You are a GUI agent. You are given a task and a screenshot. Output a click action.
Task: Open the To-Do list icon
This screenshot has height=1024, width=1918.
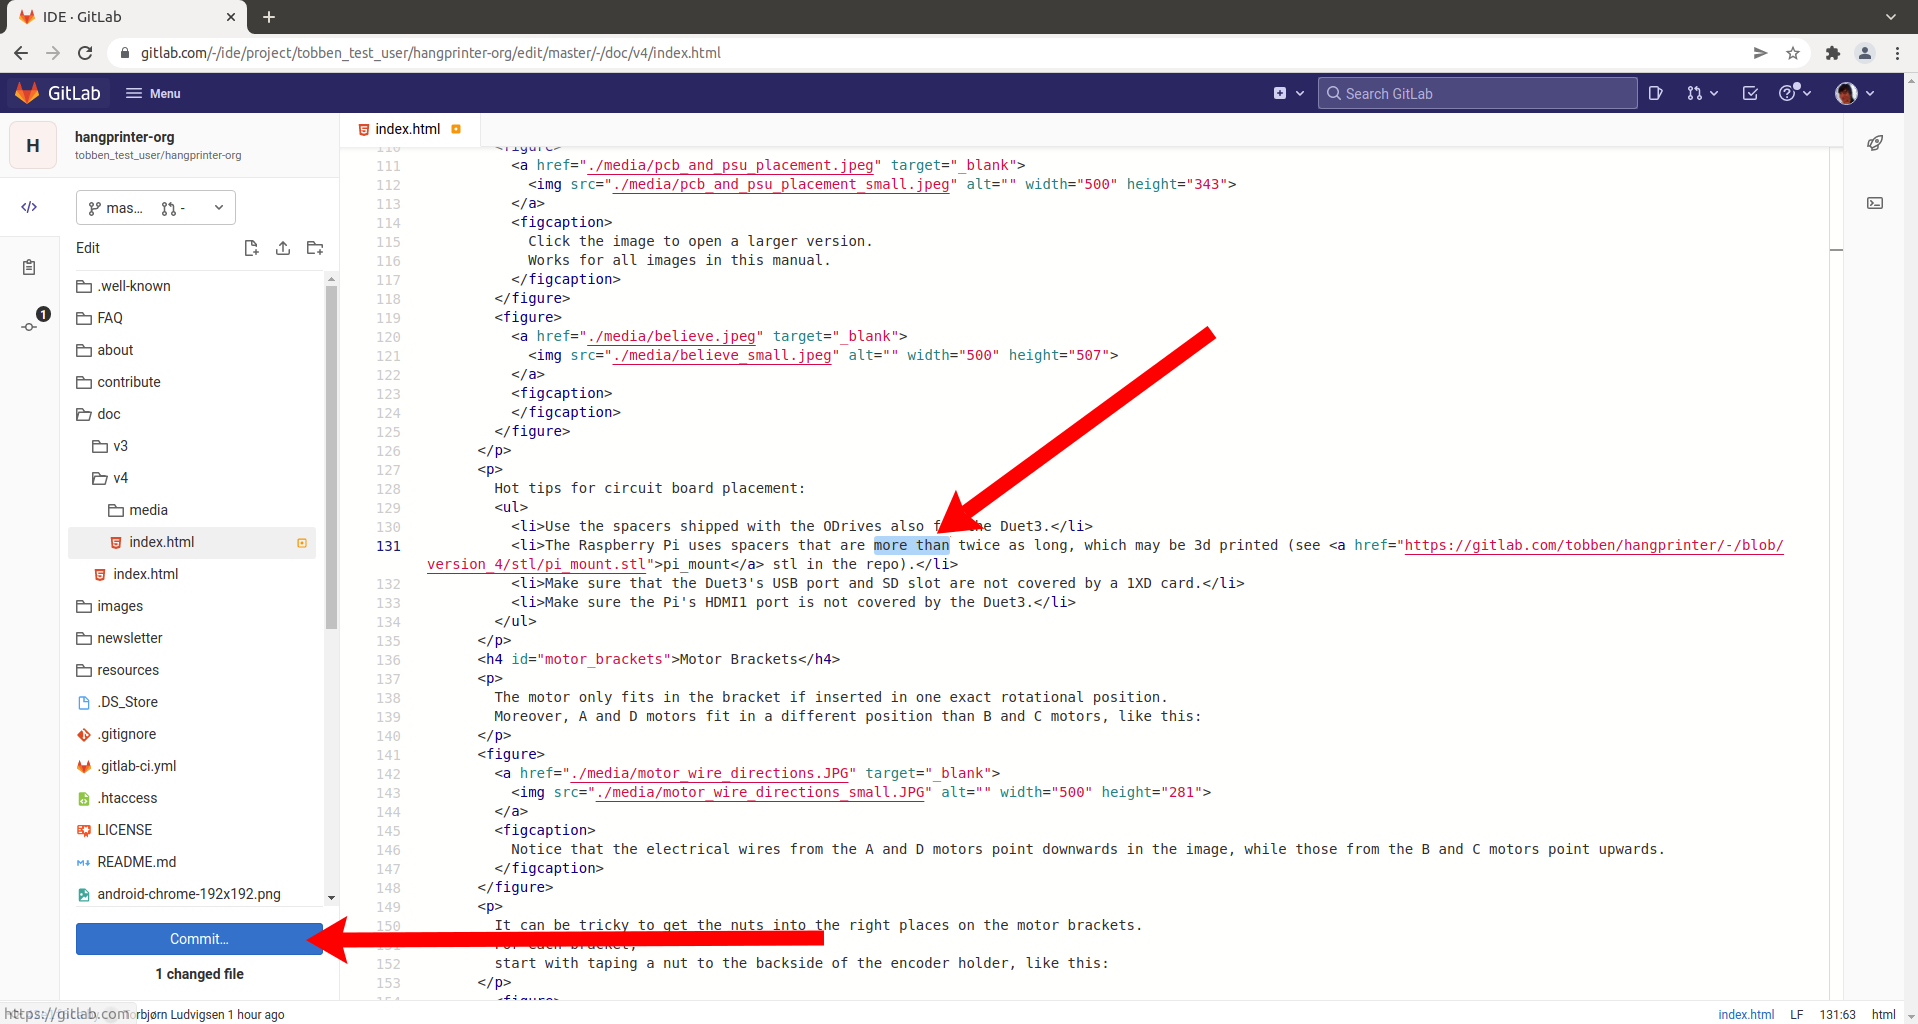(x=1750, y=93)
